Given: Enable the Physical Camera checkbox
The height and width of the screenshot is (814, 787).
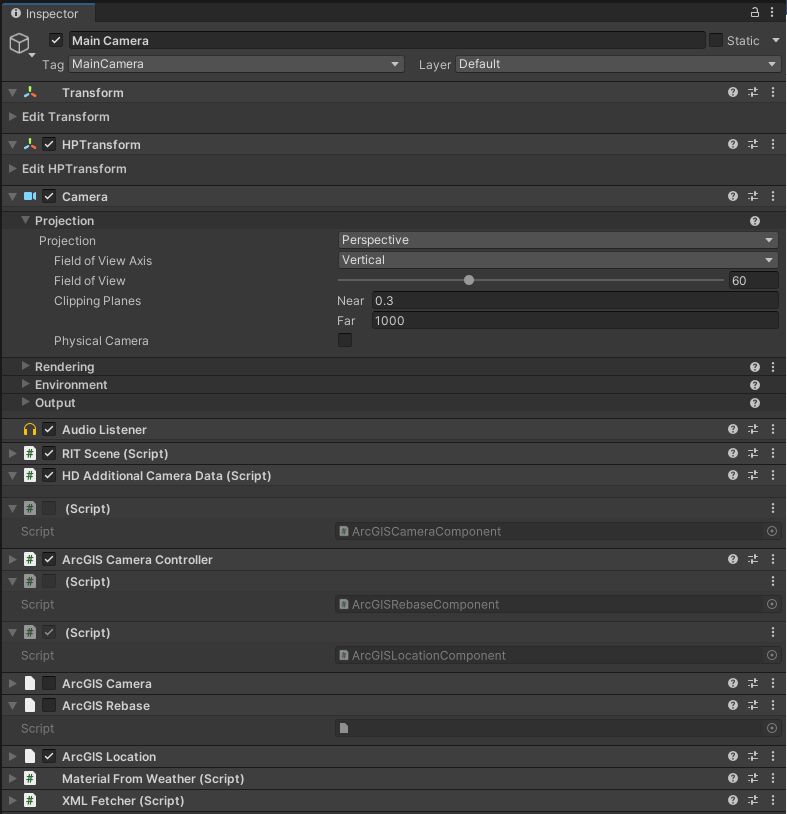Looking at the screenshot, I should [345, 341].
